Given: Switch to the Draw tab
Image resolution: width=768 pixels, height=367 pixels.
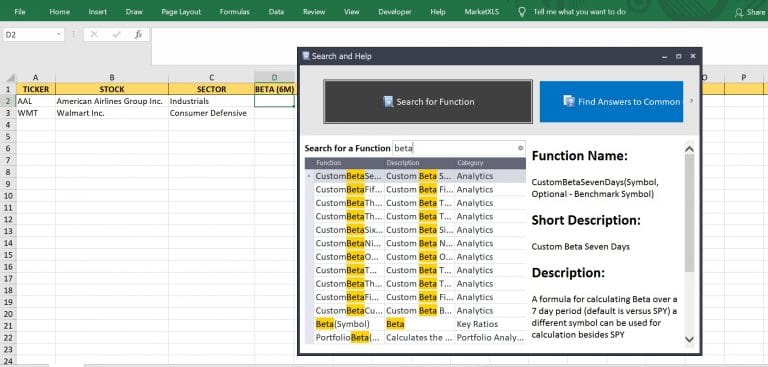Looking at the screenshot, I should (134, 12).
